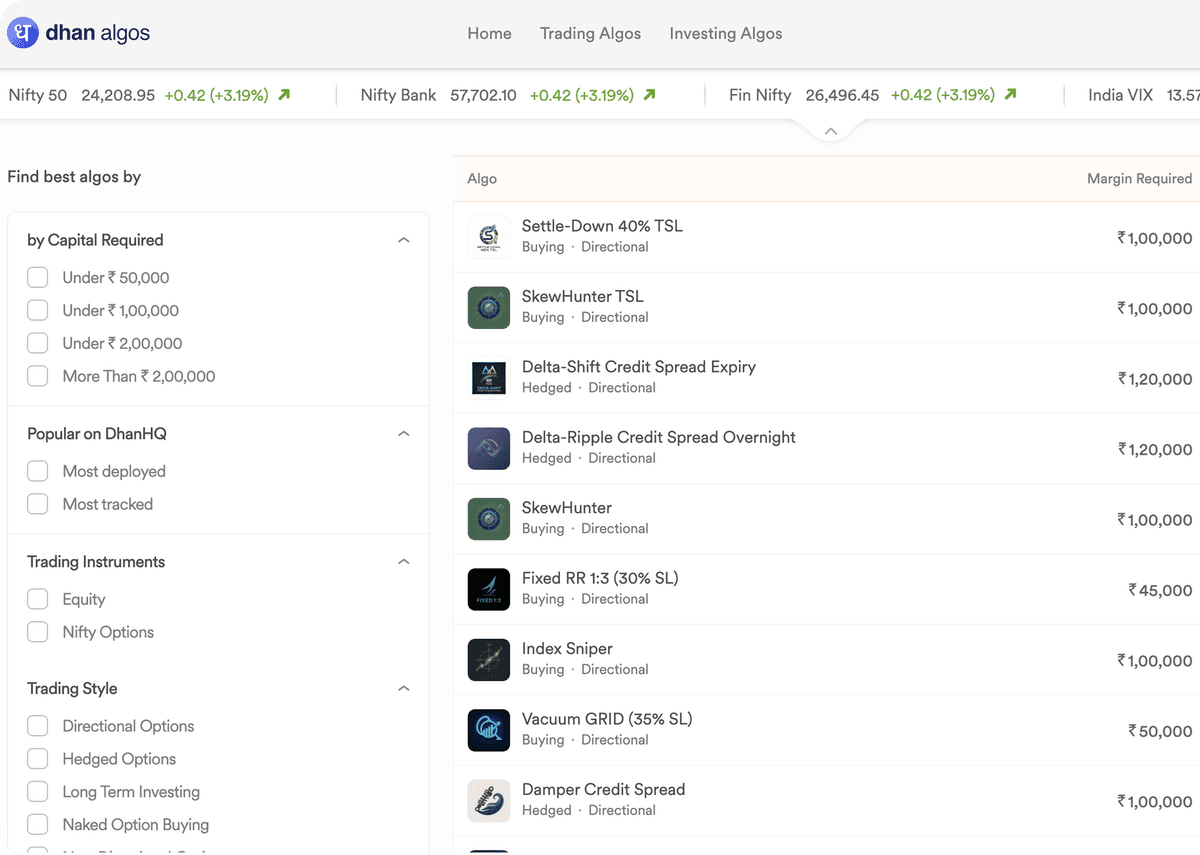Enable the Most tracked filter
Image resolution: width=1200 pixels, height=855 pixels.
(x=38, y=504)
